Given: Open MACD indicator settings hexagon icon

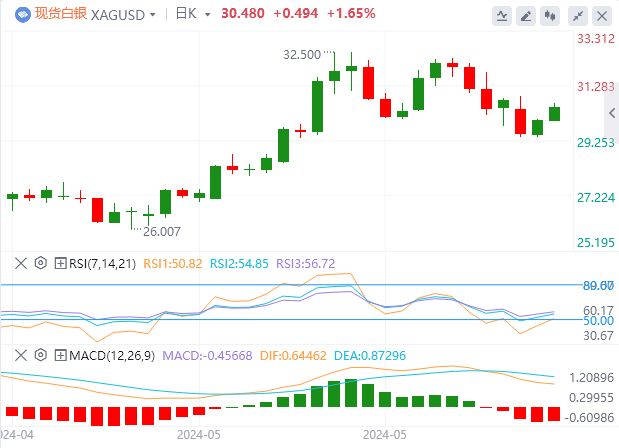Looking at the screenshot, I should [41, 355].
